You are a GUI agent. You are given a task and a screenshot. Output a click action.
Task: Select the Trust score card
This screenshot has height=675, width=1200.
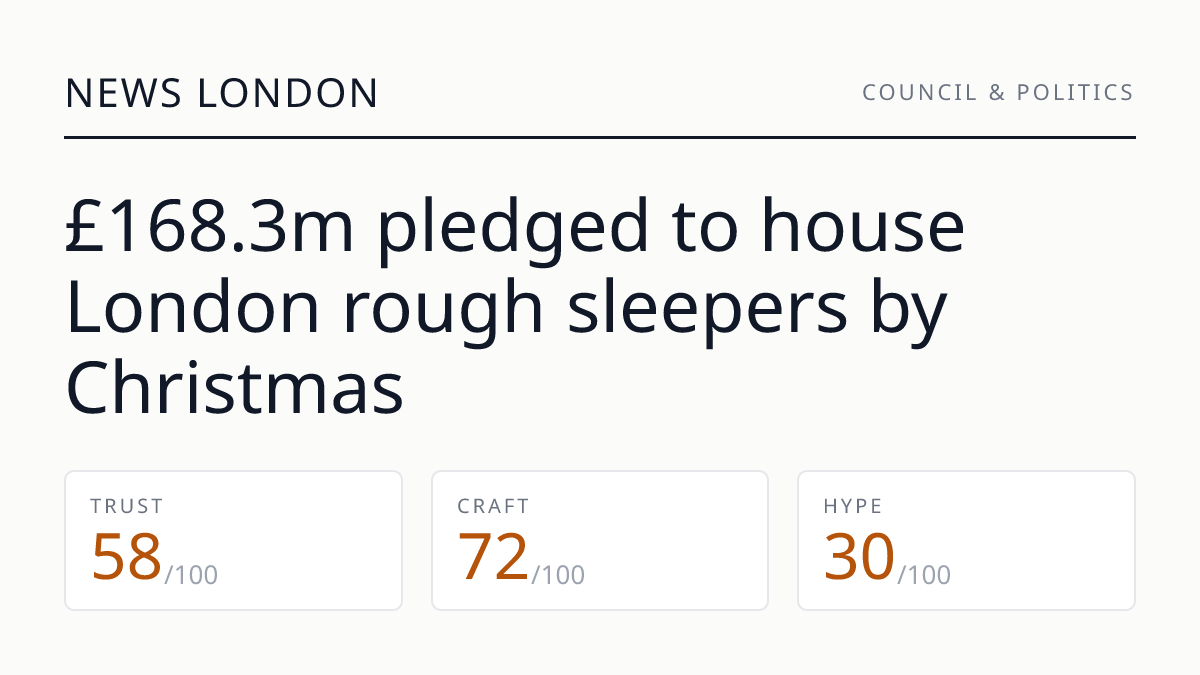[x=233, y=540]
